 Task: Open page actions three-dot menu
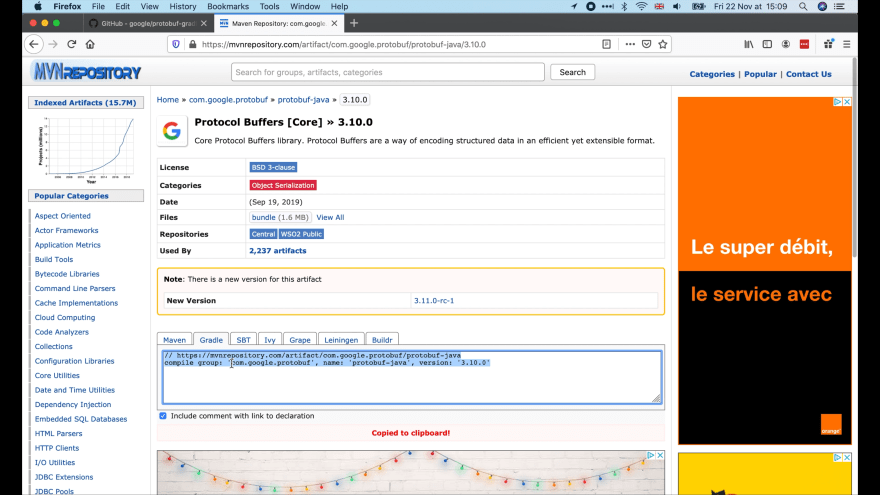(x=630, y=44)
